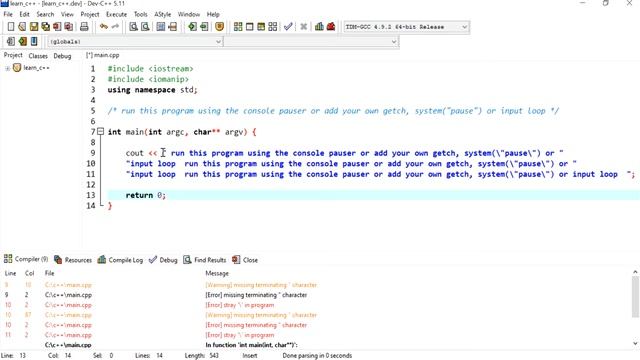Click the Print toolbar icon

[84, 27]
